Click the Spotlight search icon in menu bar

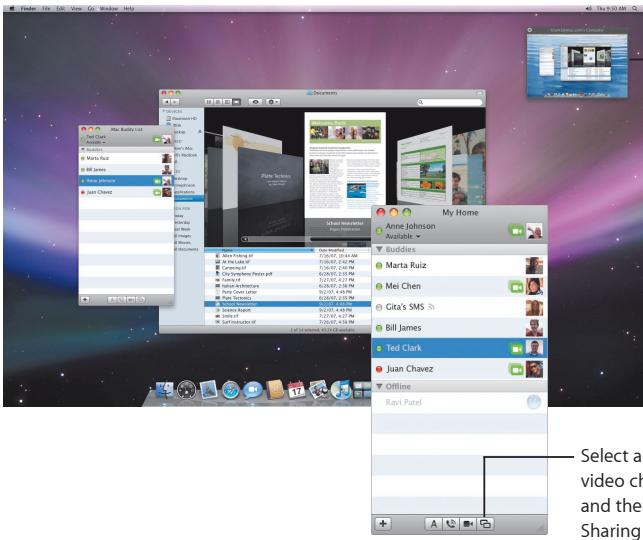(x=635, y=8)
